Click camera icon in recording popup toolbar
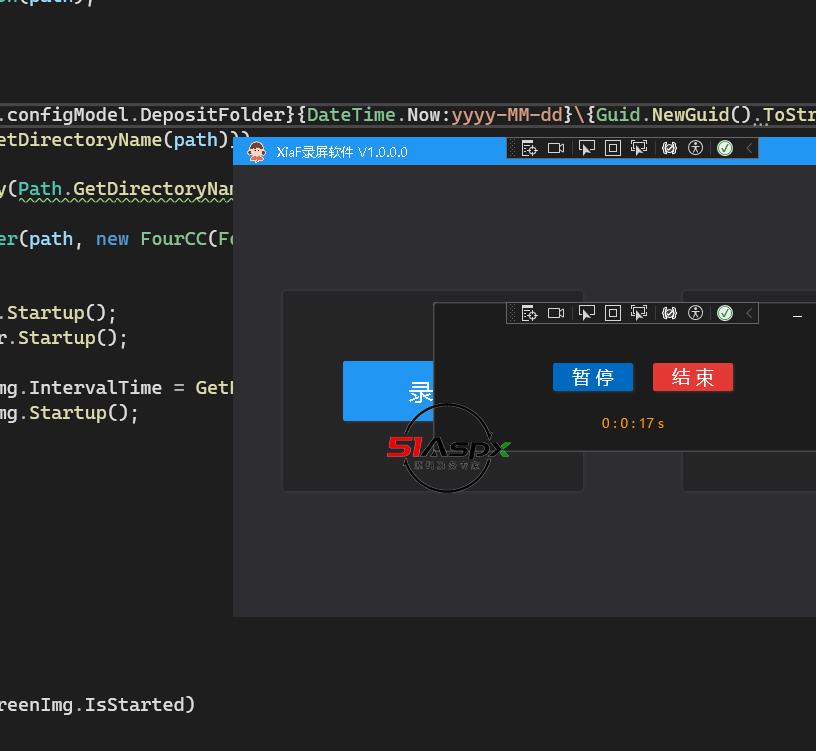This screenshot has width=816, height=751. click(557, 313)
